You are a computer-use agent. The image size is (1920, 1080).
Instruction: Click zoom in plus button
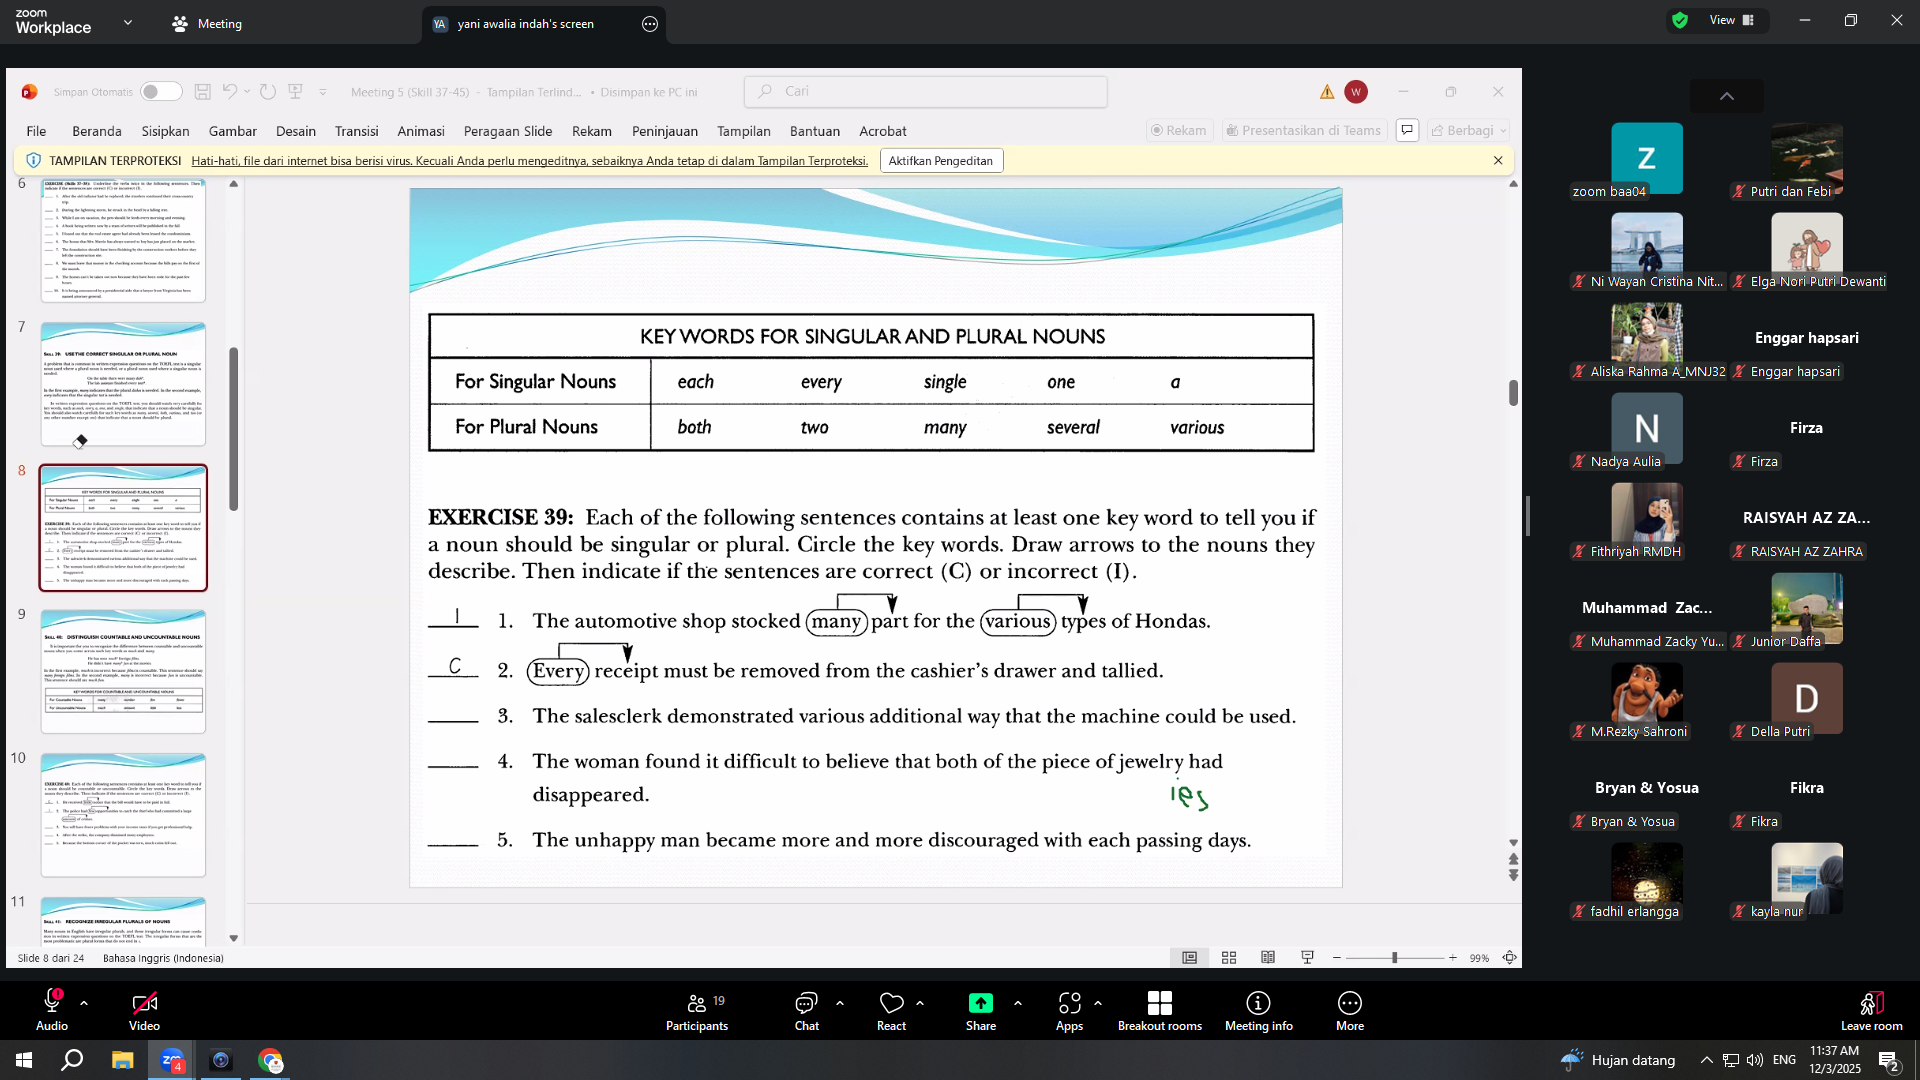1453,958
